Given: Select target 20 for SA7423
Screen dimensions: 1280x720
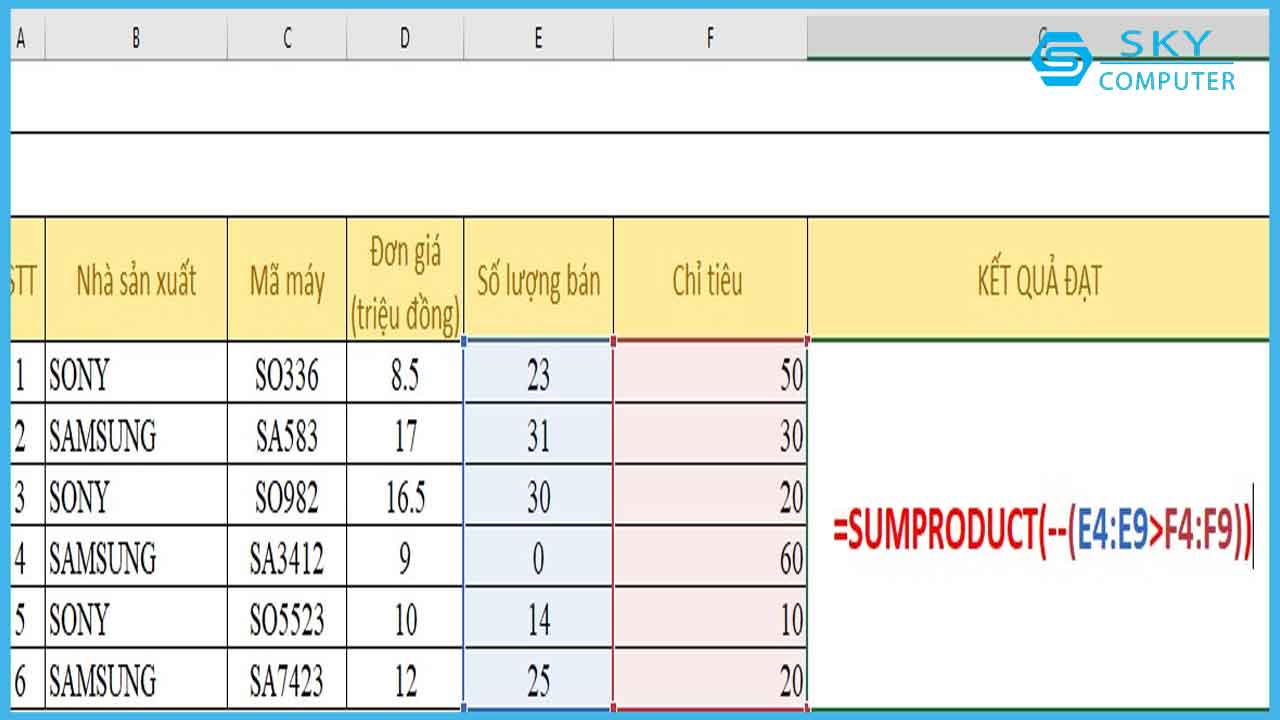Looking at the screenshot, I should coord(710,680).
